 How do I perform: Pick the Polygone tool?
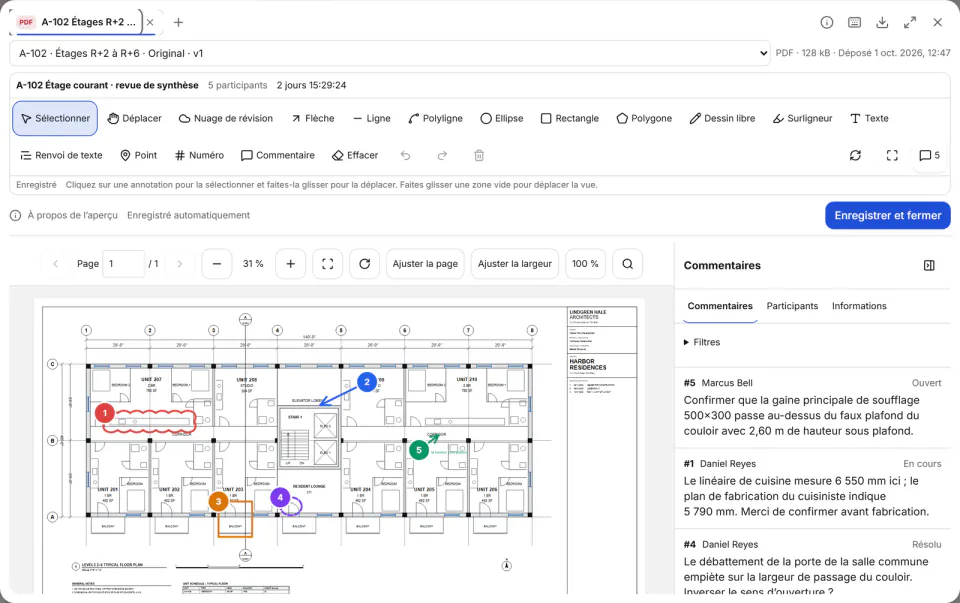pyautogui.click(x=643, y=118)
